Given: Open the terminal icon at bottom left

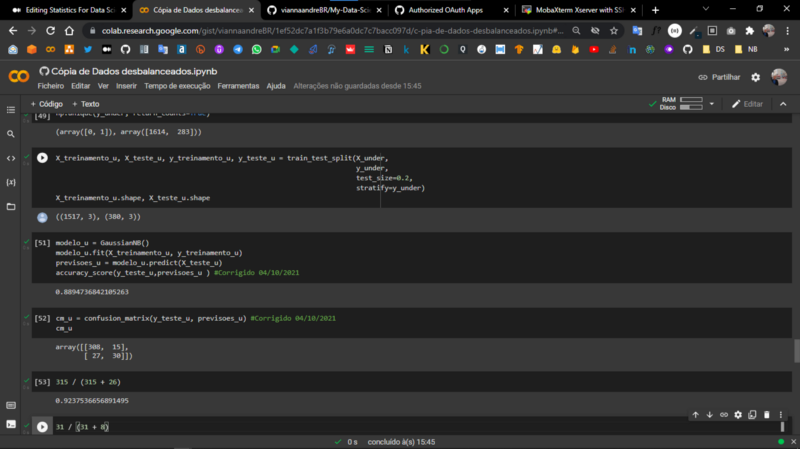Looking at the screenshot, I should [x=11, y=424].
